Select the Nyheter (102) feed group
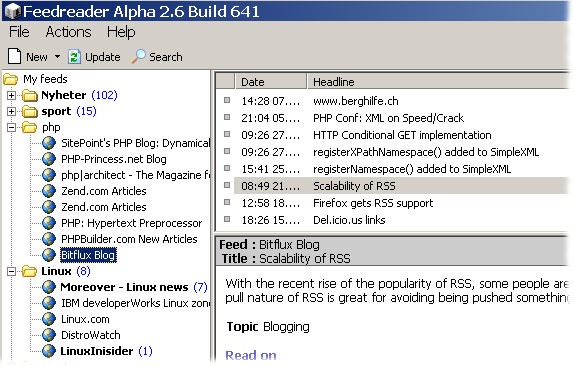Screen dimensions: 574x366 pyautogui.click(x=79, y=95)
